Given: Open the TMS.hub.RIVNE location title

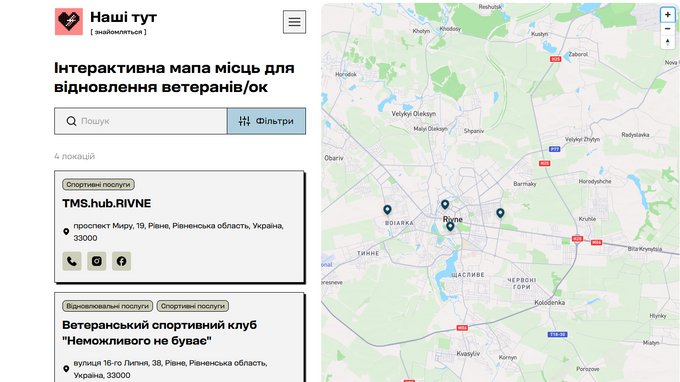Looking at the screenshot, I should 107,203.
